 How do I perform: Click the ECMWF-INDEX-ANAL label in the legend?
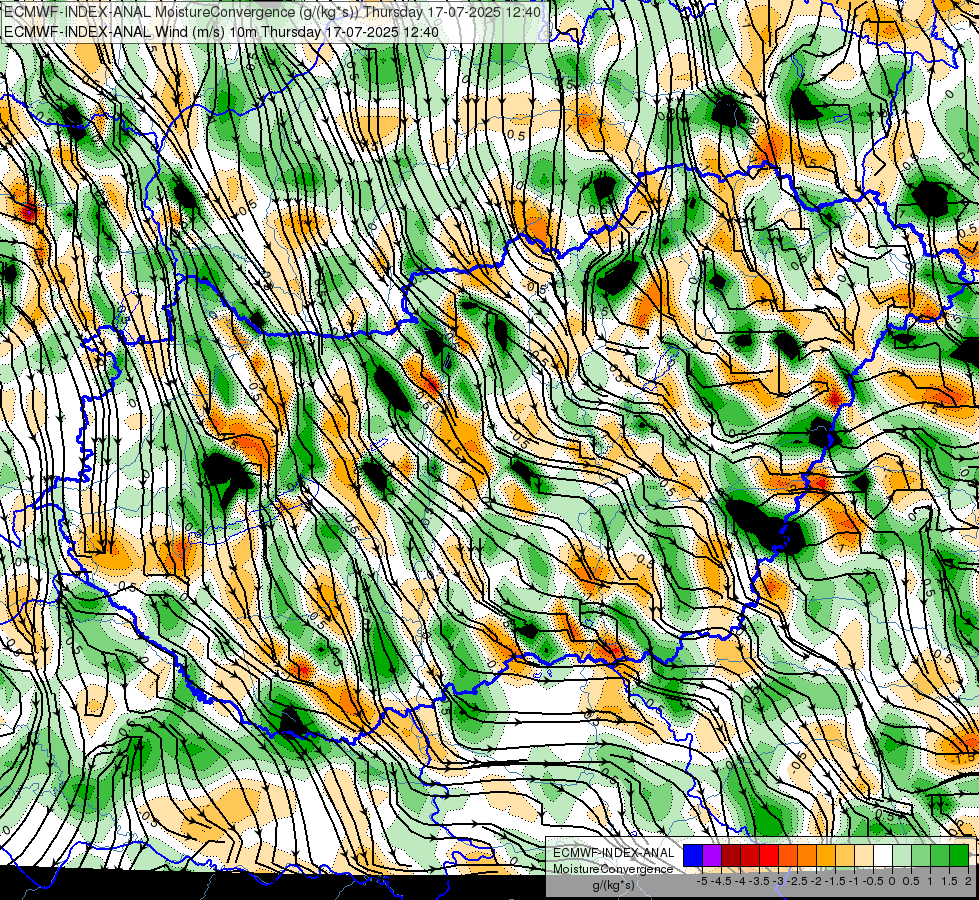click(614, 853)
